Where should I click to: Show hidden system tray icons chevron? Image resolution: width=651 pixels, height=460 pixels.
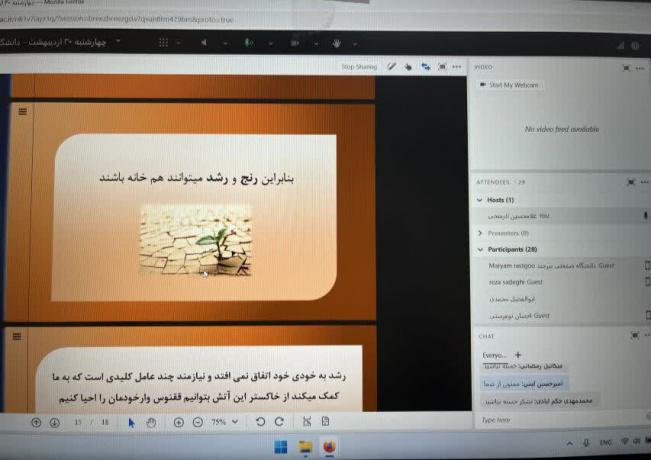pos(570,443)
